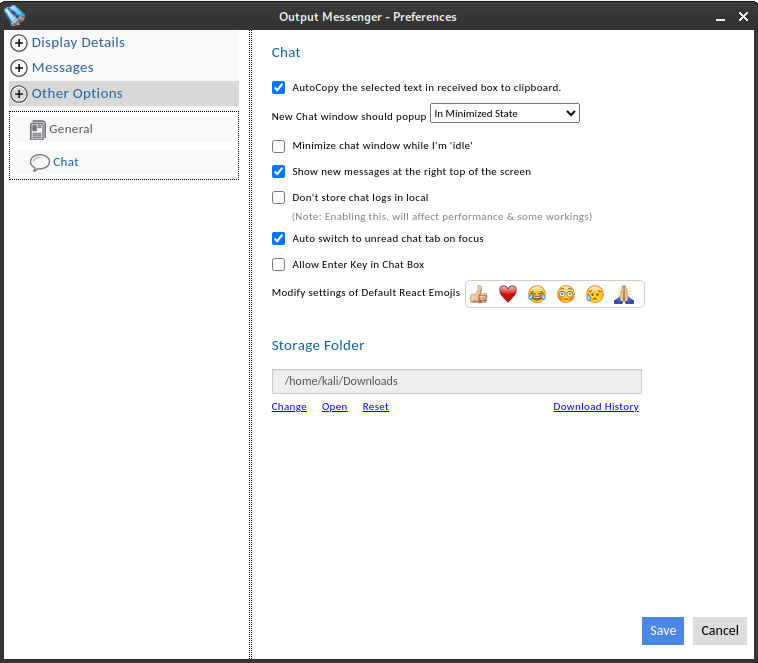Uncheck AutoCopy selected text to clipboard

278,88
